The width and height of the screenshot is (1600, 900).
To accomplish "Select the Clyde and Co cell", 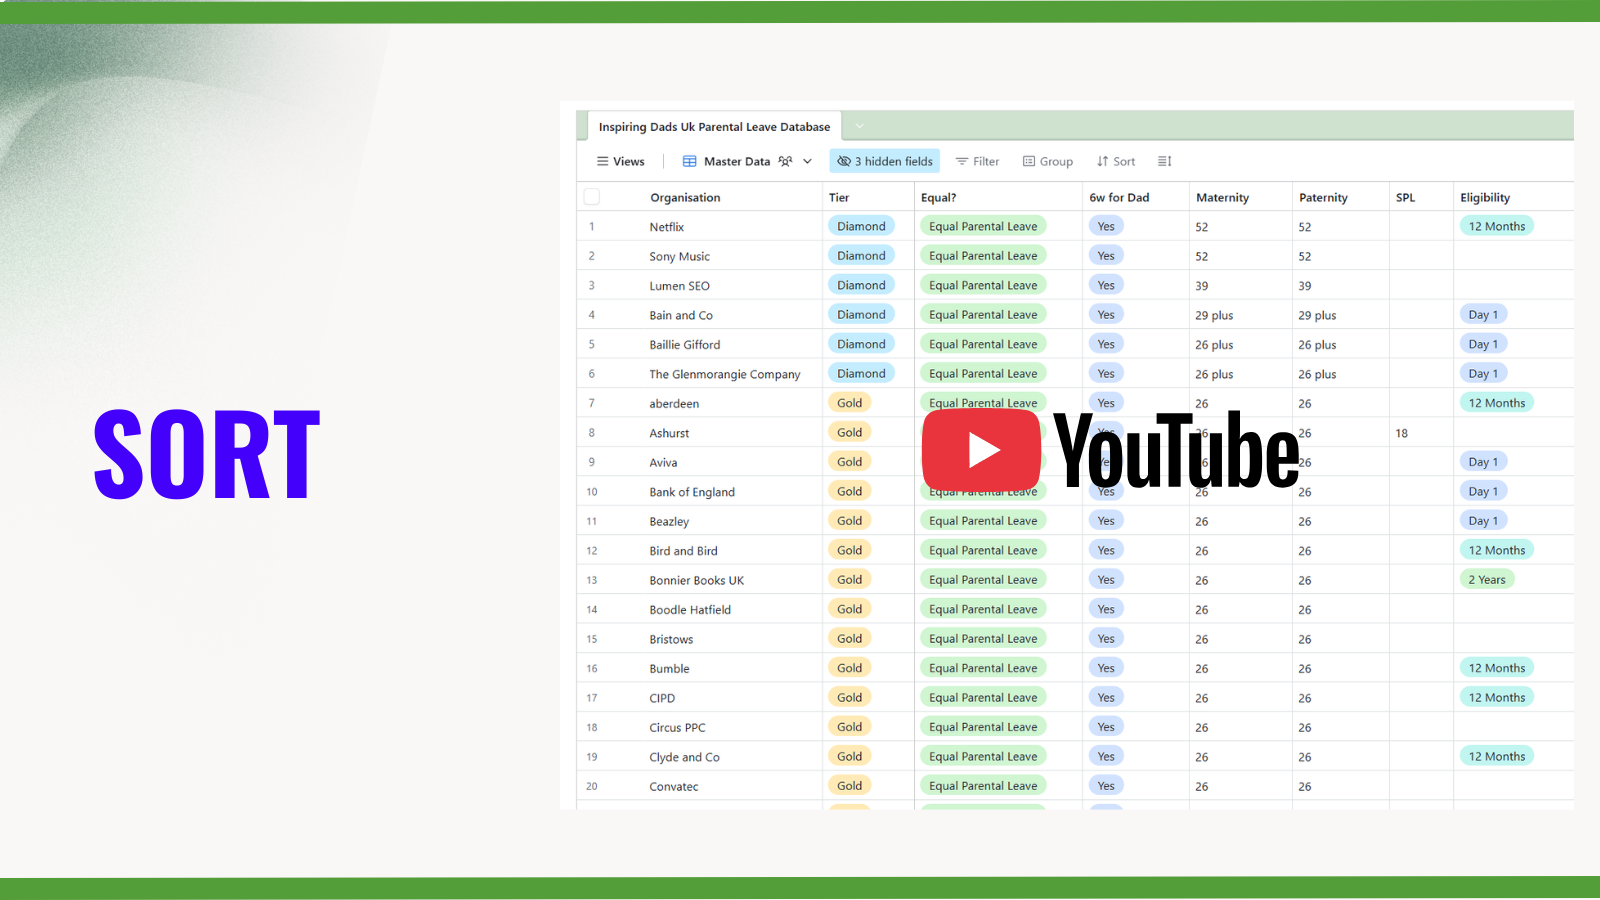I will [684, 758].
